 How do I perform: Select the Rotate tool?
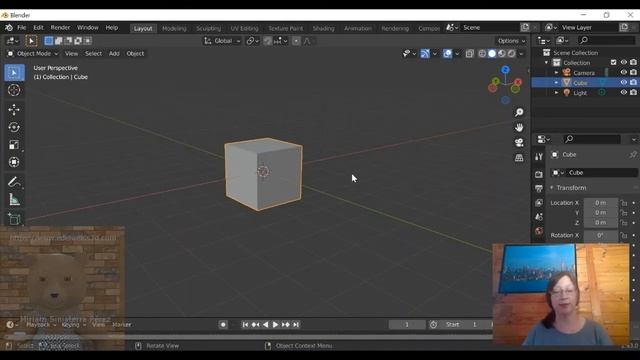point(14,127)
